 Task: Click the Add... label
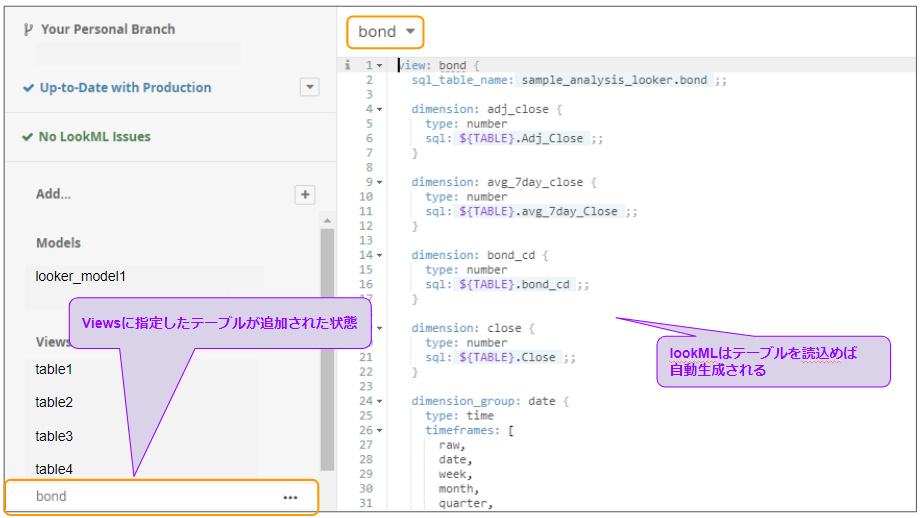tap(54, 194)
